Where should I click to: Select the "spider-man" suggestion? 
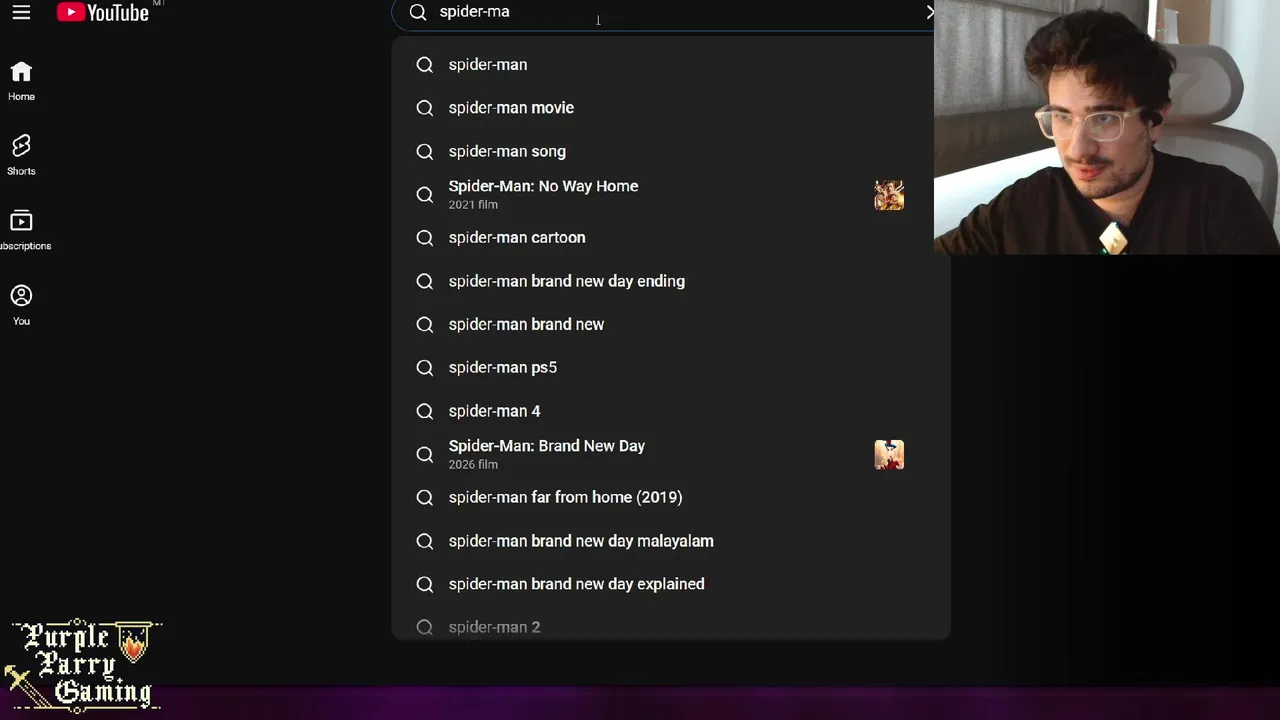[670, 65]
